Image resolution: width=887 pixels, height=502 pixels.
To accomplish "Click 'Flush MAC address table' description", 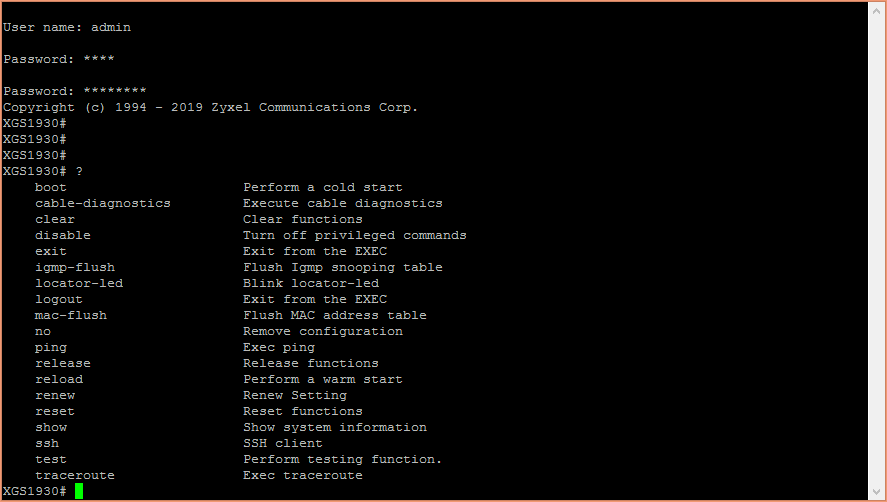I will (335, 315).
